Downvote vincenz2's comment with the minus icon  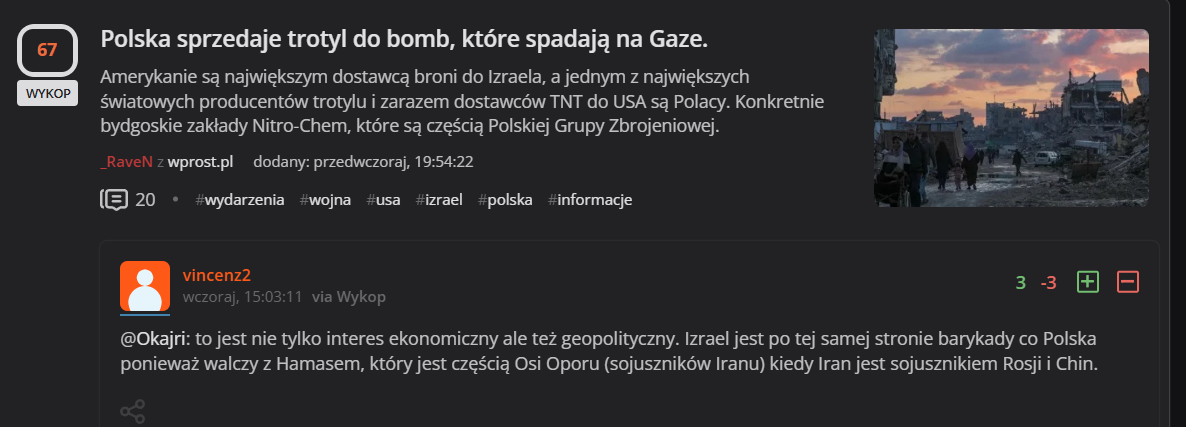(x=1127, y=282)
